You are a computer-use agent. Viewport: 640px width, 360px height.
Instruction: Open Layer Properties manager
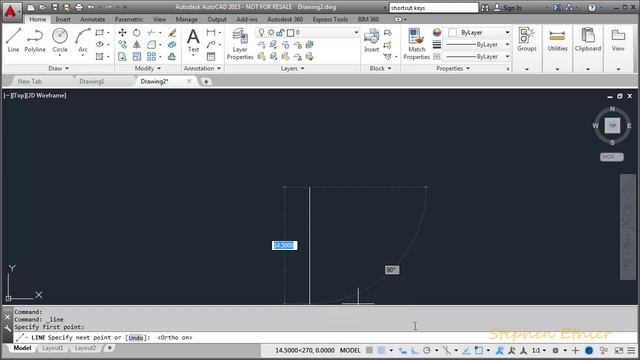point(240,44)
